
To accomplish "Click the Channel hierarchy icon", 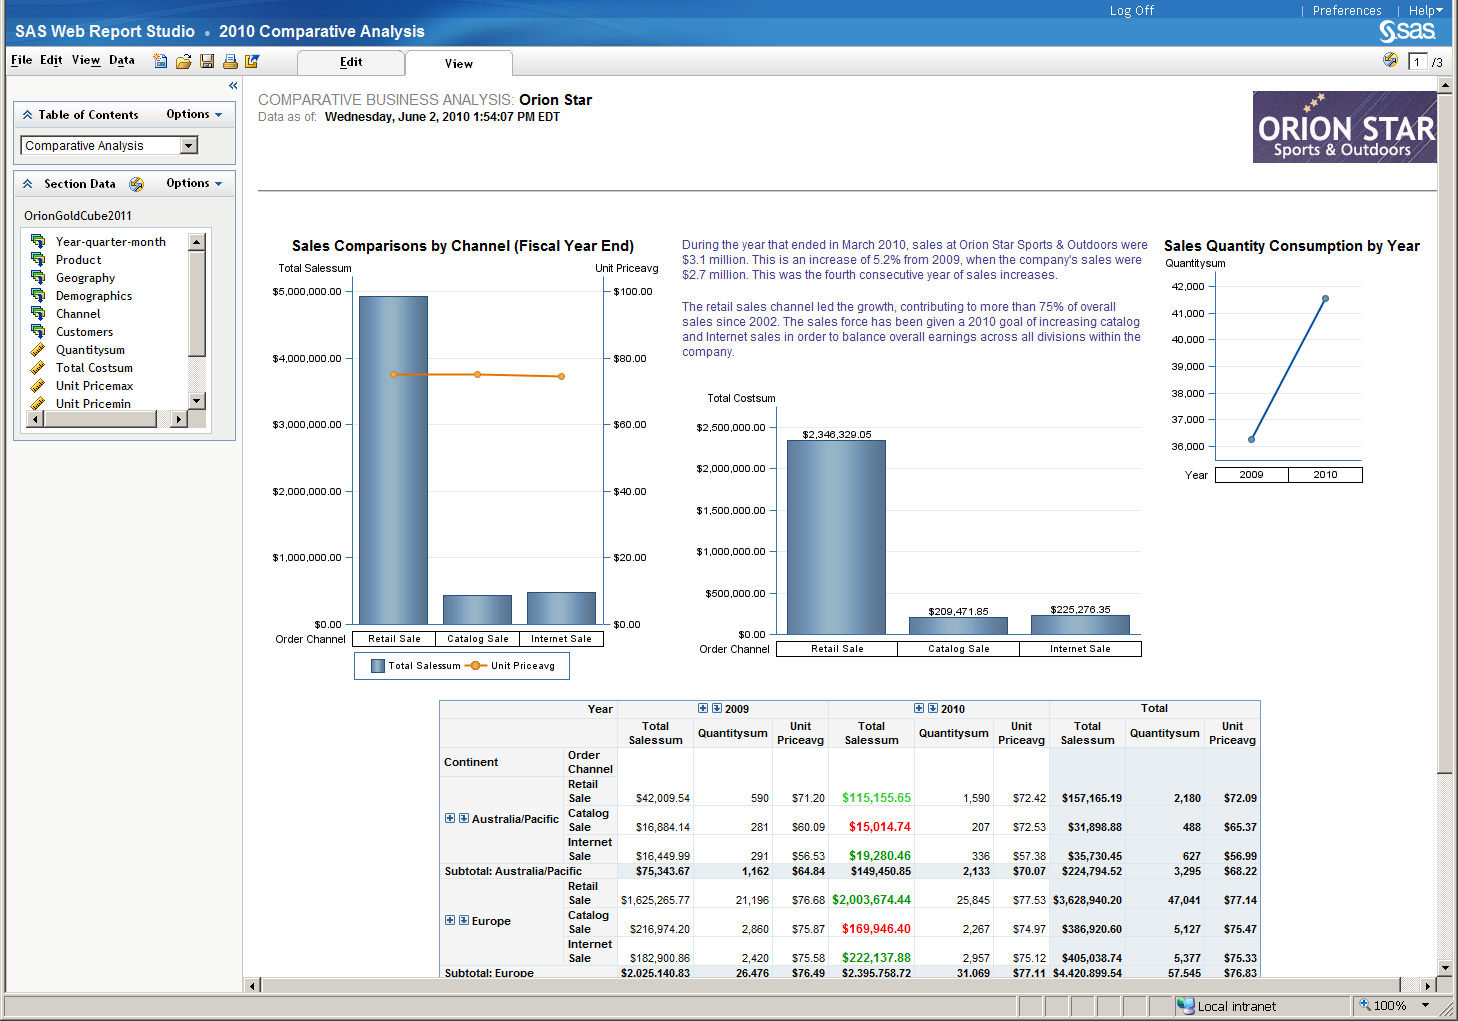I will [x=38, y=313].
